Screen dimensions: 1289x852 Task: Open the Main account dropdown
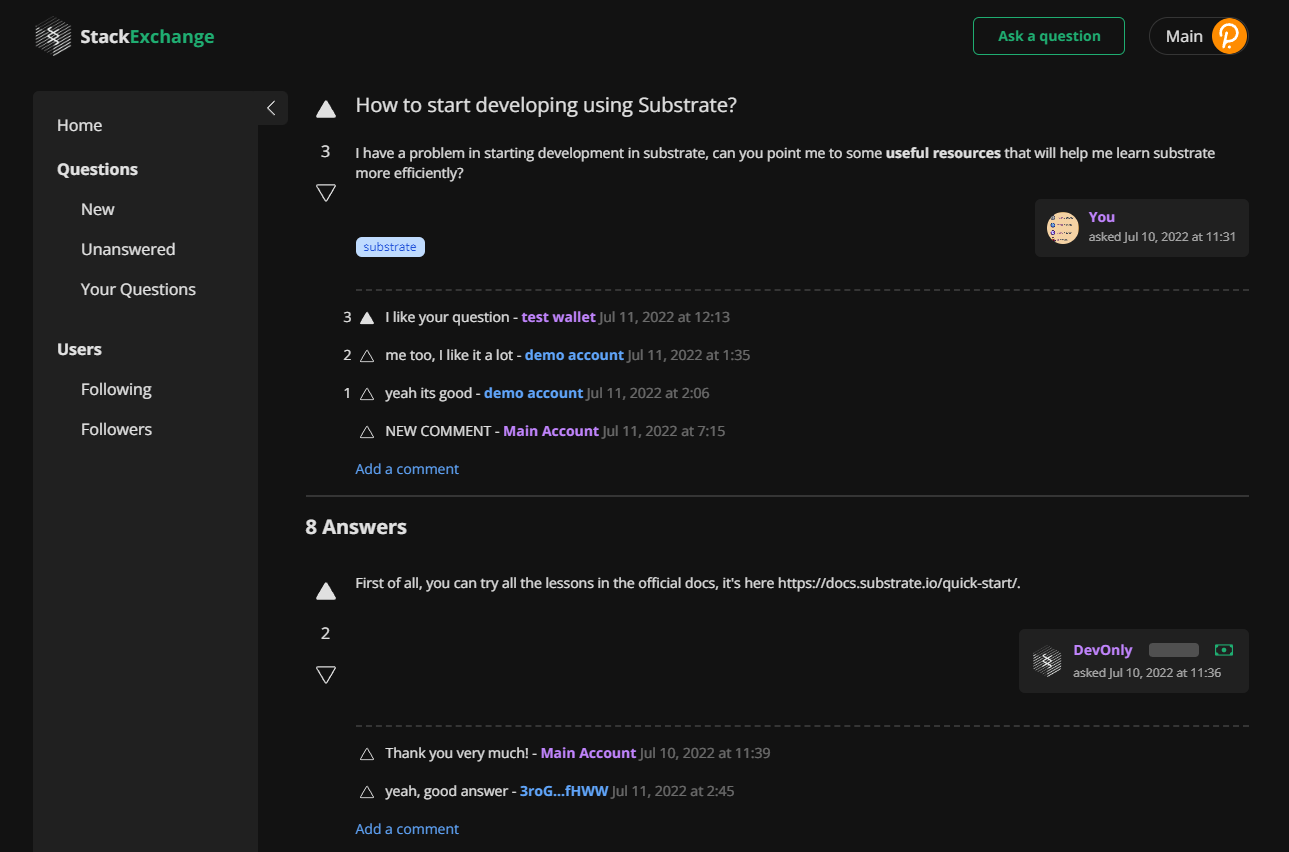[1184, 36]
